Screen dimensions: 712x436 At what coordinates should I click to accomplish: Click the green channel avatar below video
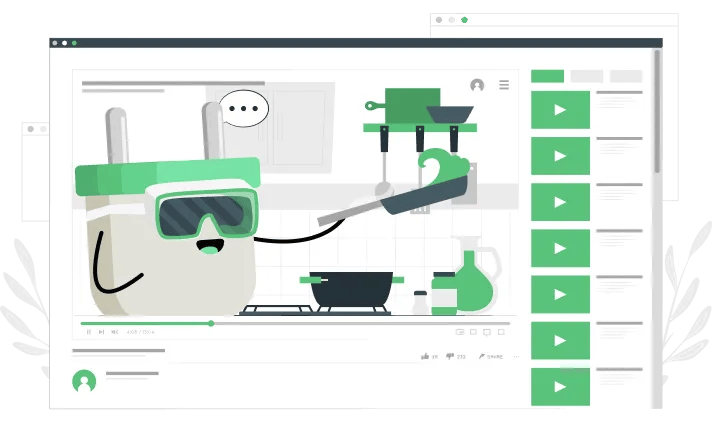84,381
